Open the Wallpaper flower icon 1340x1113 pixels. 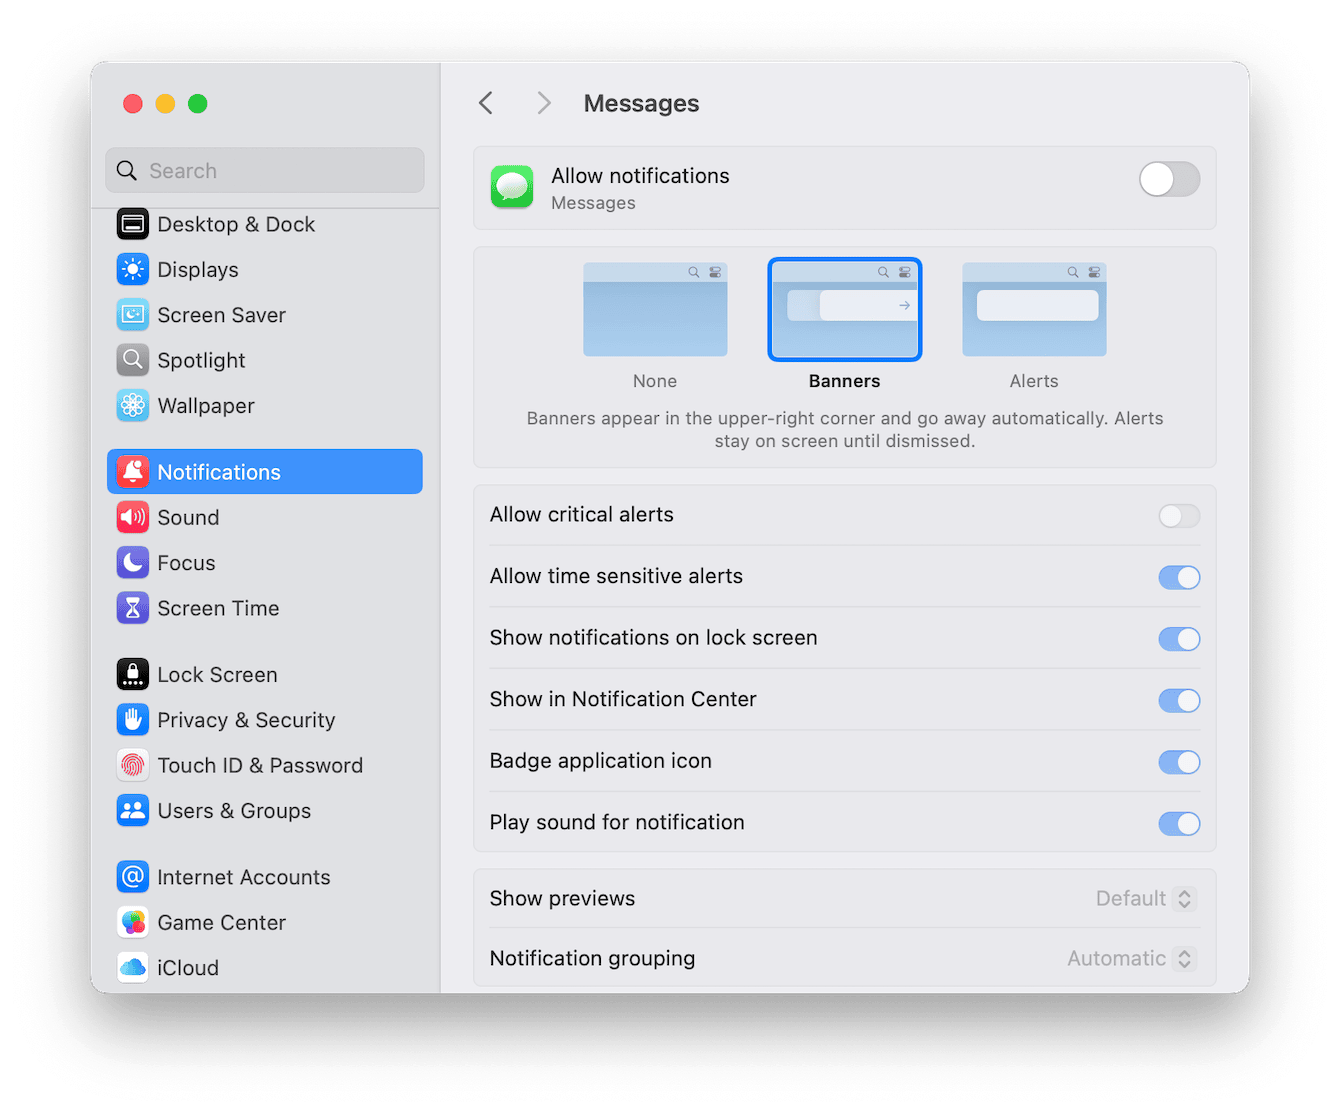(133, 406)
